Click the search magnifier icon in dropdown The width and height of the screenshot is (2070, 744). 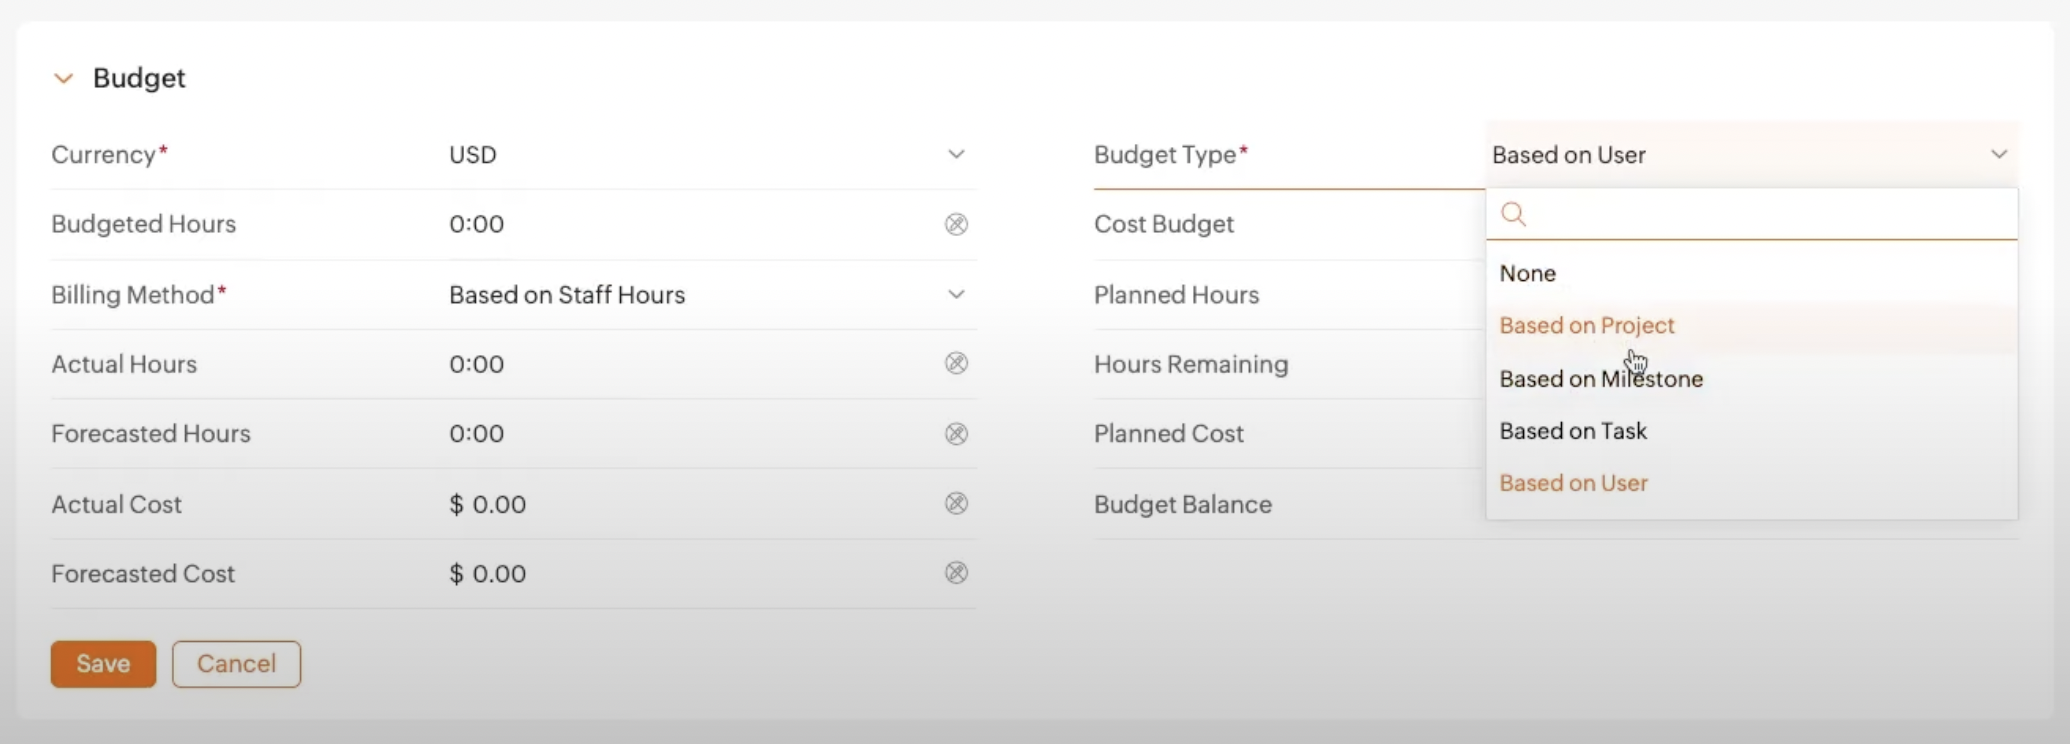tap(1514, 214)
